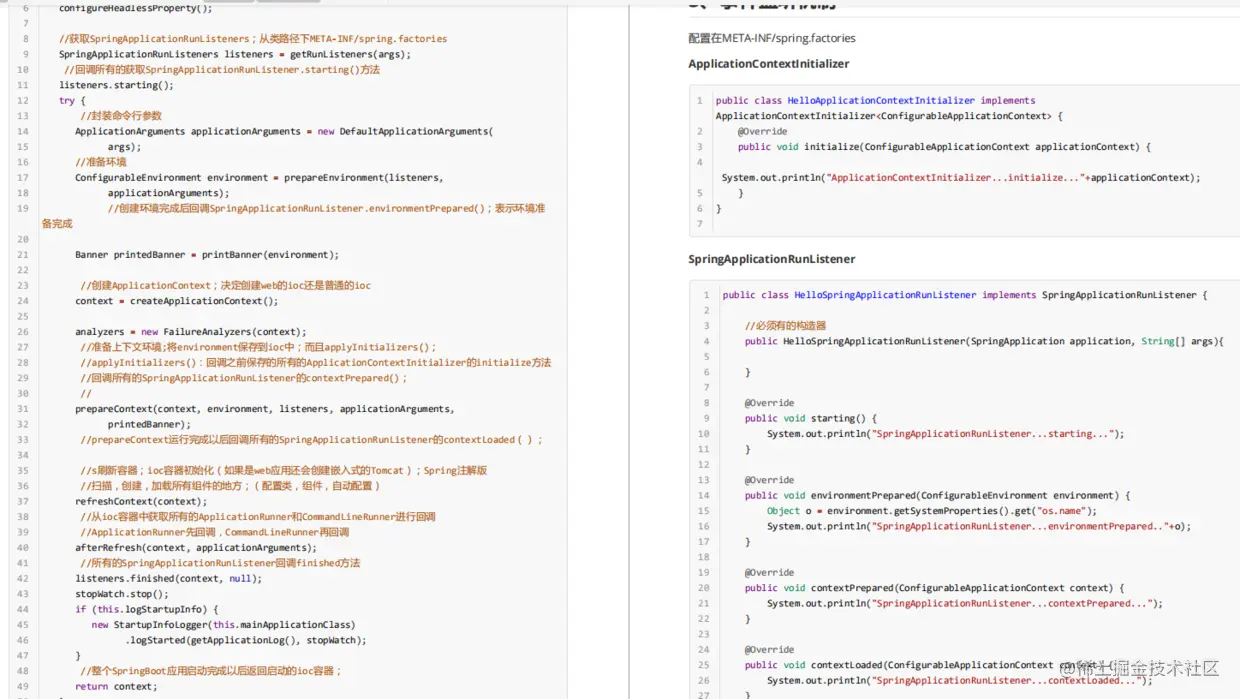This screenshot has height=699, width=1240.
Task: Click the printedBanner); continuation line
Action: pyautogui.click(x=149, y=424)
